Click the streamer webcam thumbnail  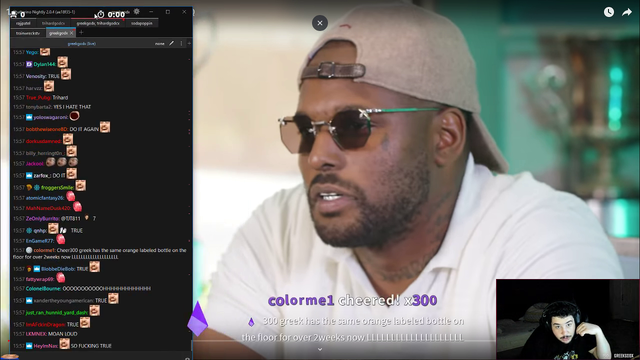click(567, 319)
